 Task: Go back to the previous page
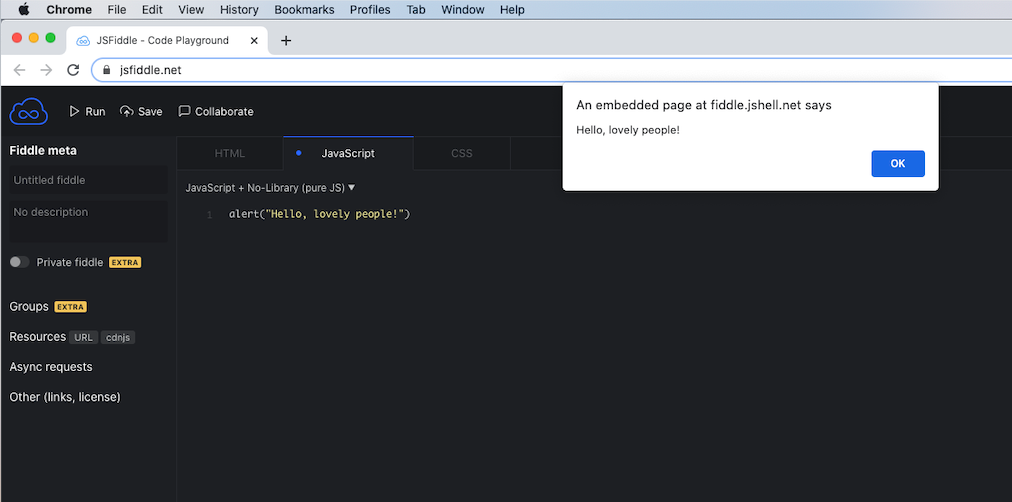coord(20,70)
